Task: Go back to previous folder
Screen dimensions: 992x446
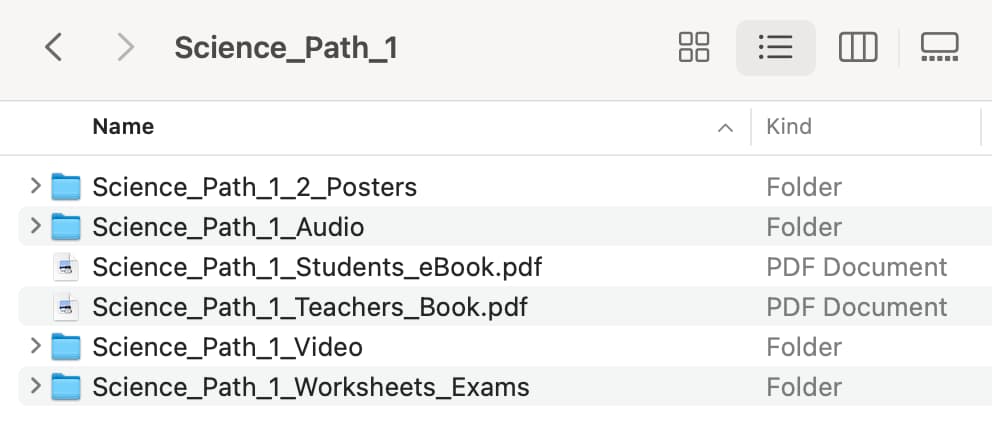Action: click(x=54, y=47)
